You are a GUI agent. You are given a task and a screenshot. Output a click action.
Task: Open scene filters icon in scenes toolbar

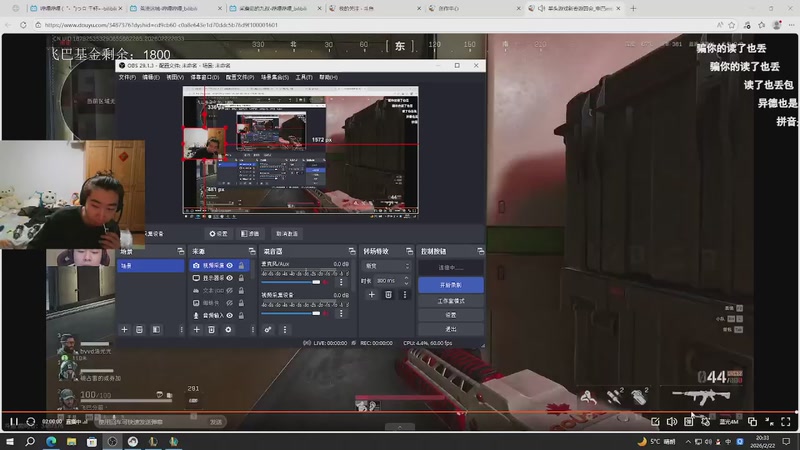(x=156, y=330)
